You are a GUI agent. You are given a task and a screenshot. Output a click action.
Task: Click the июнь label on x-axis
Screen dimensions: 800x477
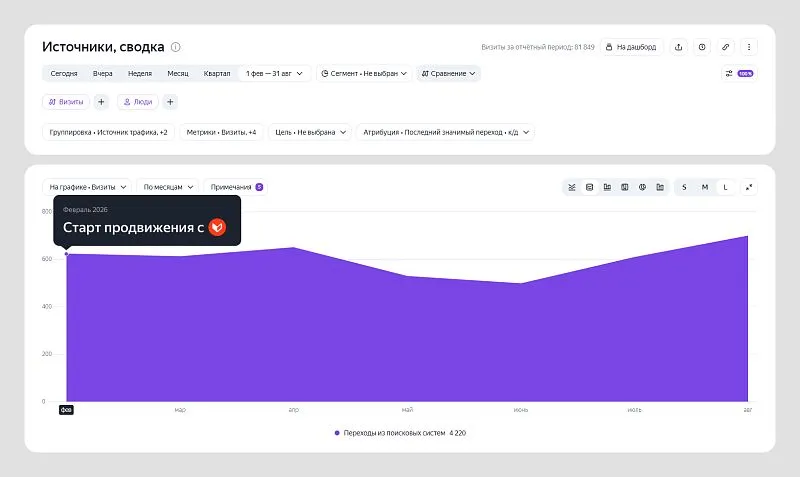tap(521, 410)
